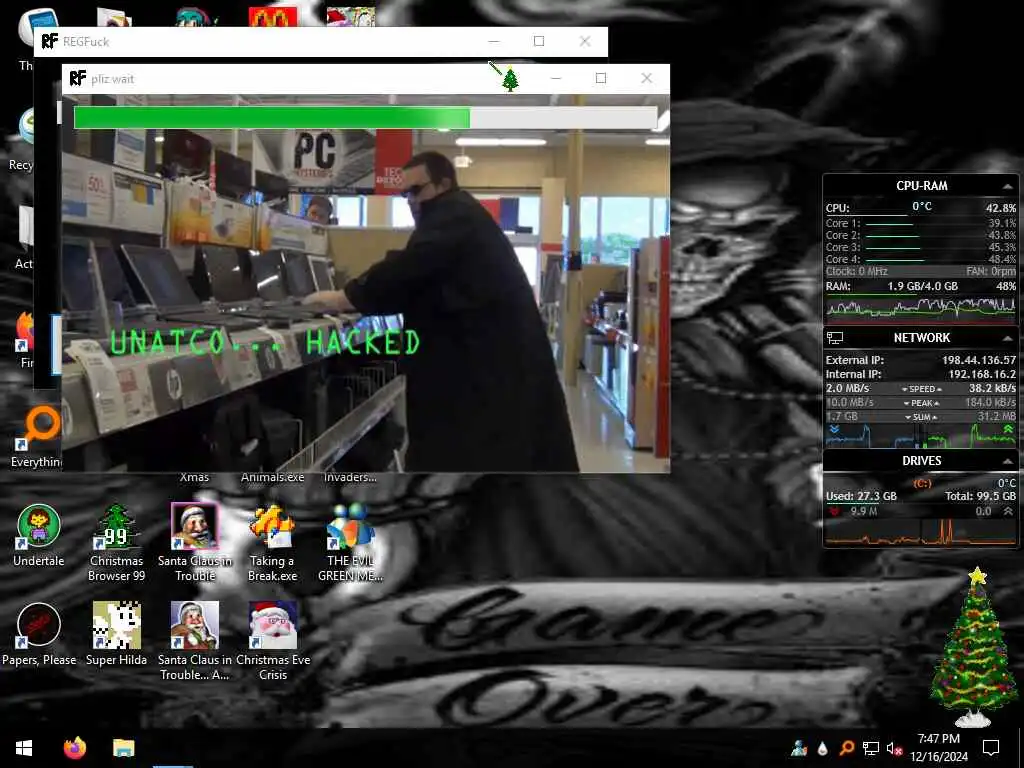This screenshot has height=768, width=1024.
Task: Click the RF logo in pliz wait window
Action: point(78,78)
